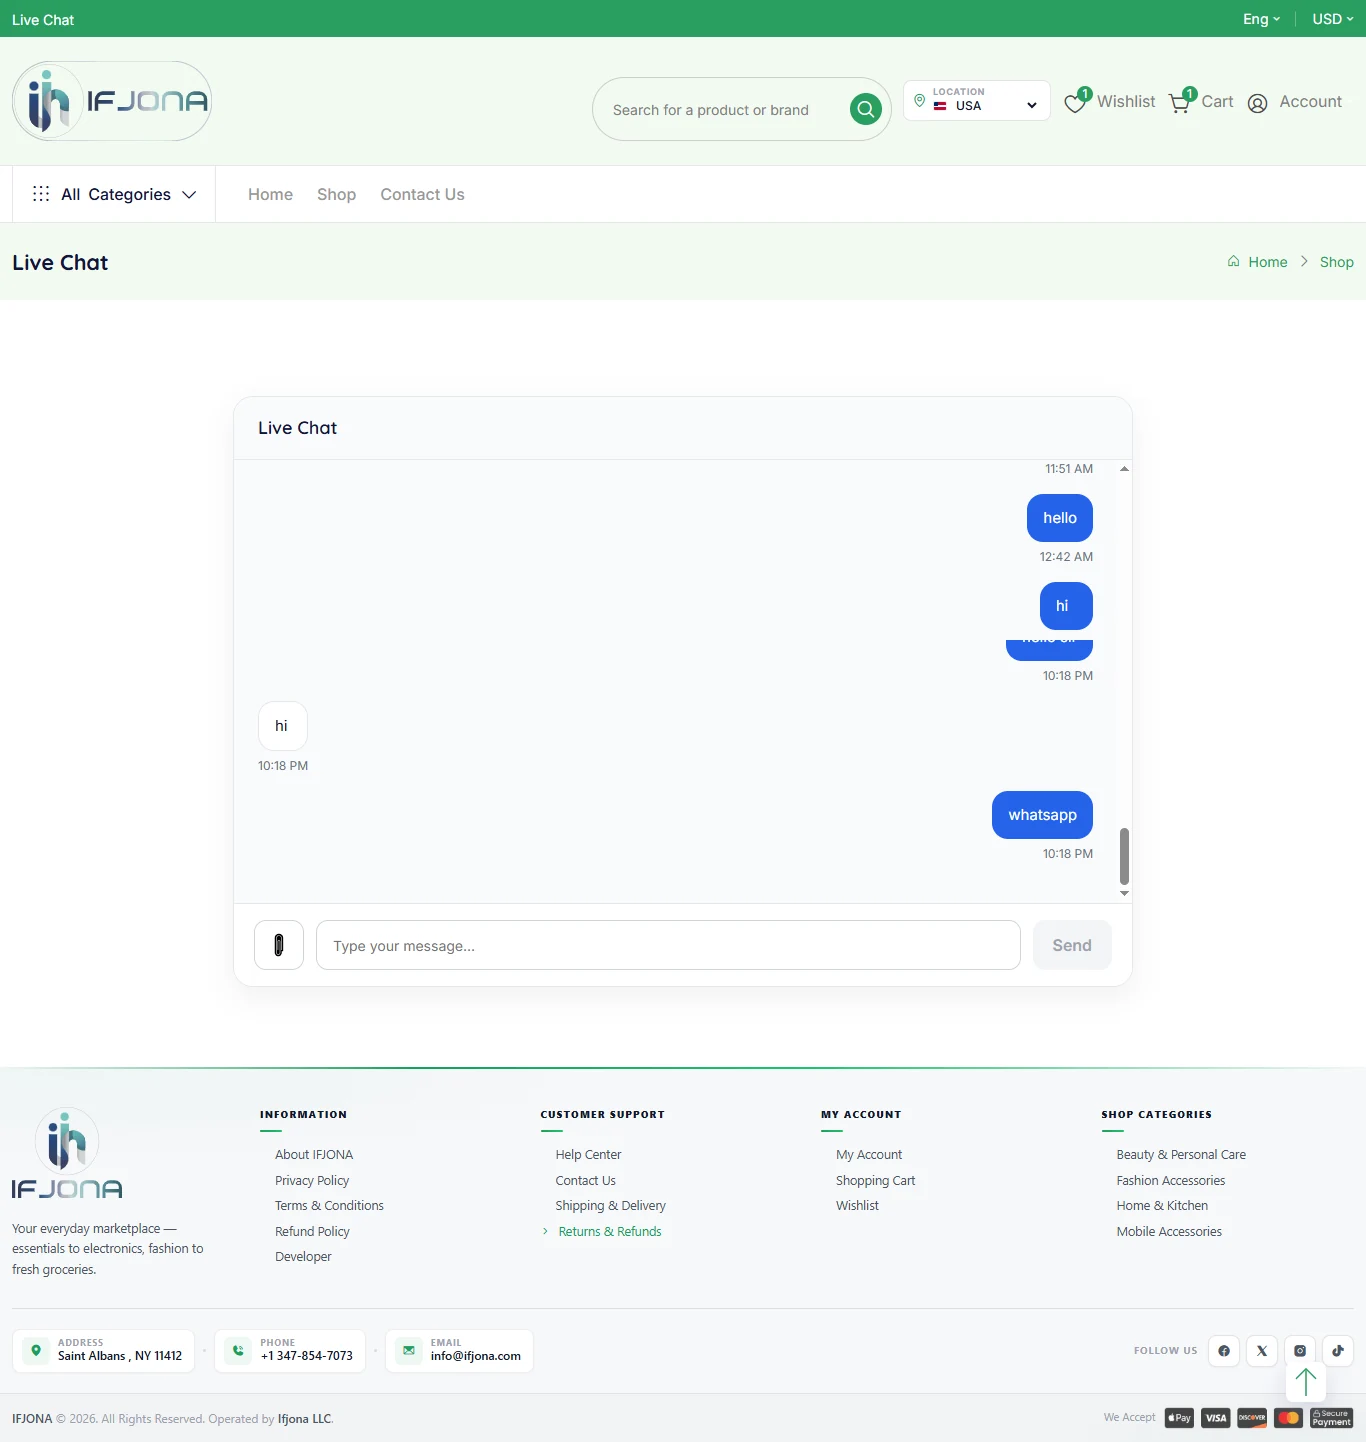Open the Privacy Policy footer link
Viewport: 1366px width, 1442px height.
[312, 1181]
